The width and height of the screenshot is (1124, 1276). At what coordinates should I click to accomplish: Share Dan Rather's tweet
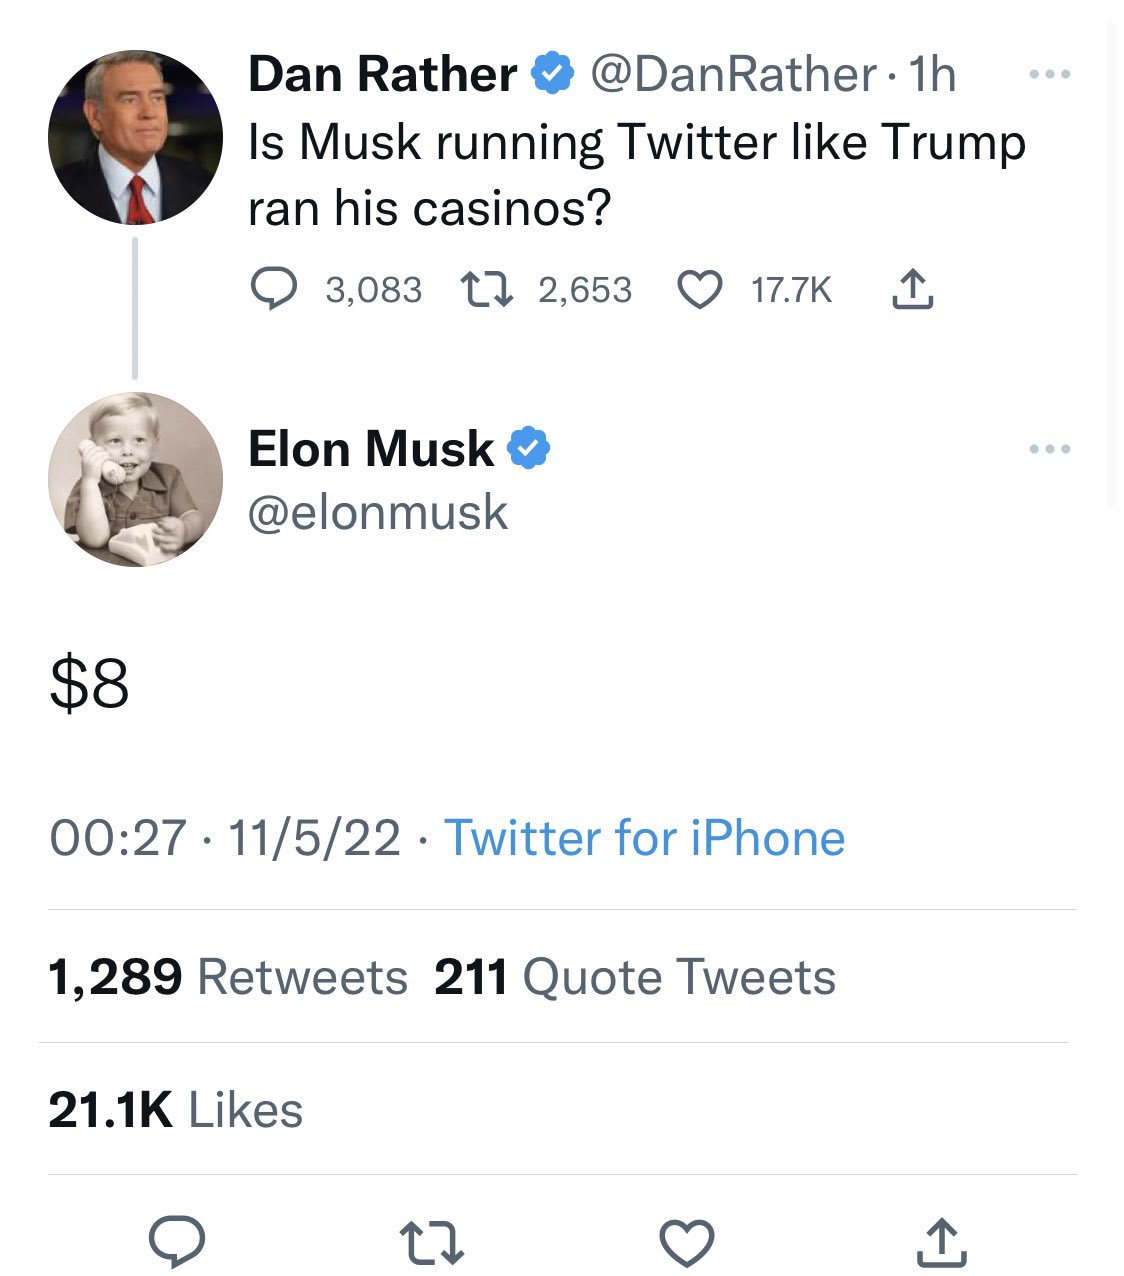click(x=912, y=290)
